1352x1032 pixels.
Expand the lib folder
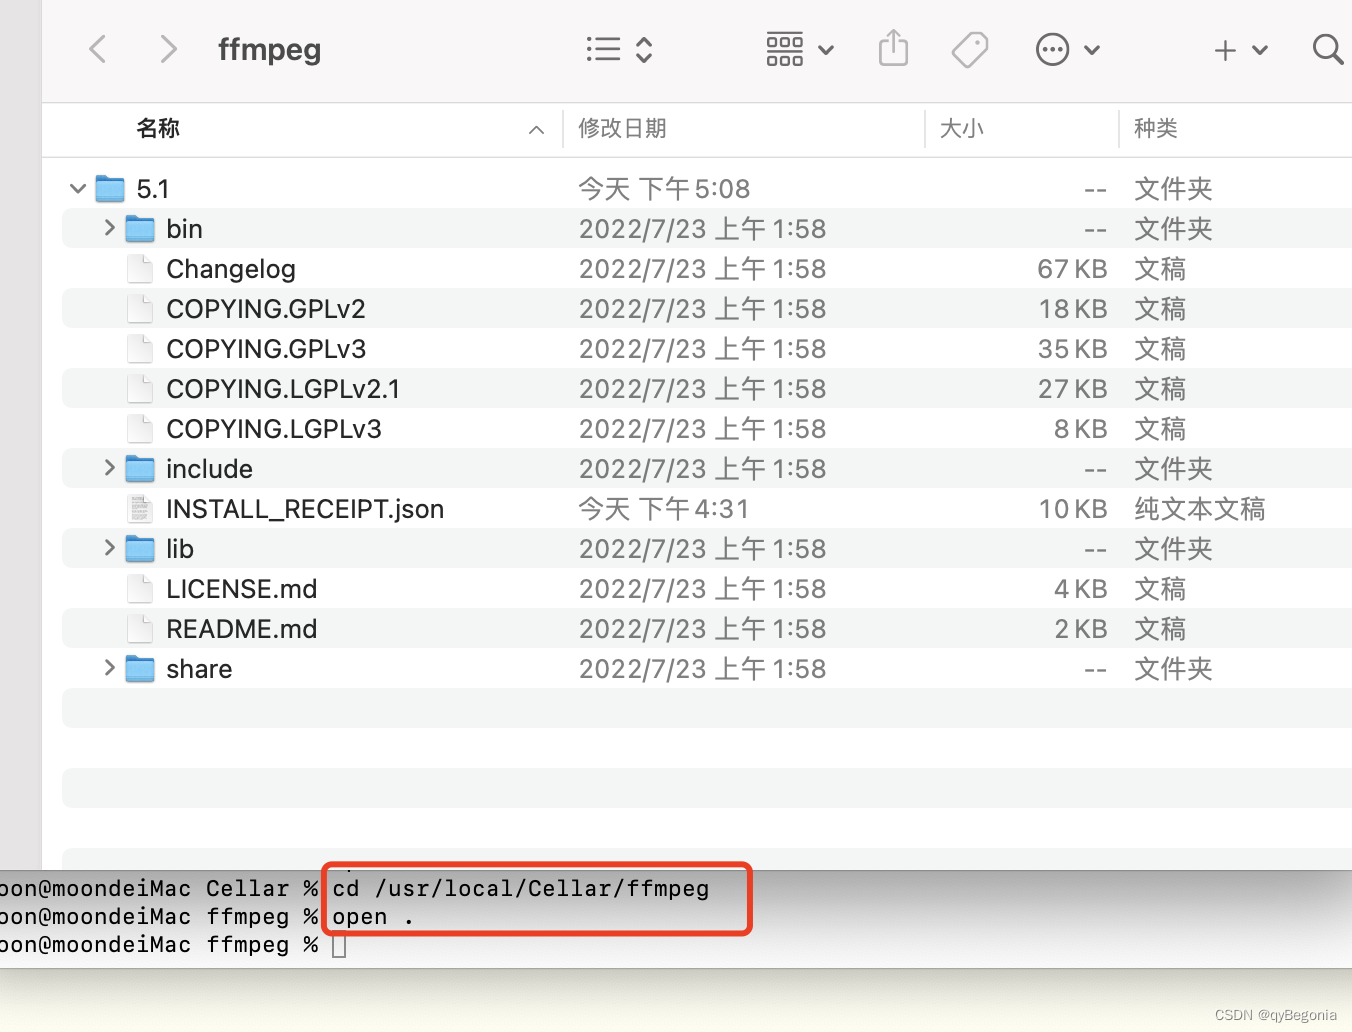(109, 548)
